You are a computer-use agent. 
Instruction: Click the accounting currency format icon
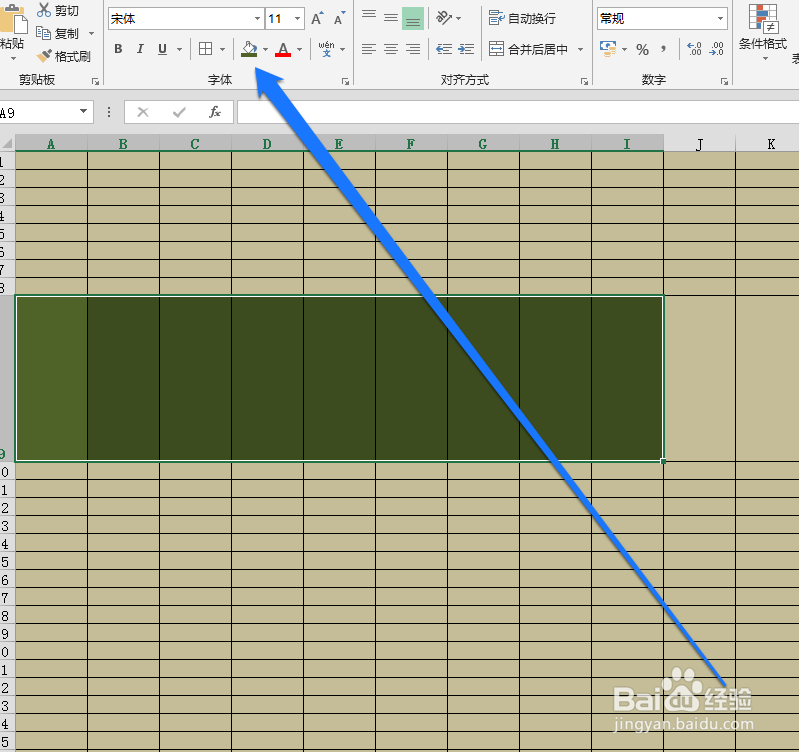tap(608, 49)
